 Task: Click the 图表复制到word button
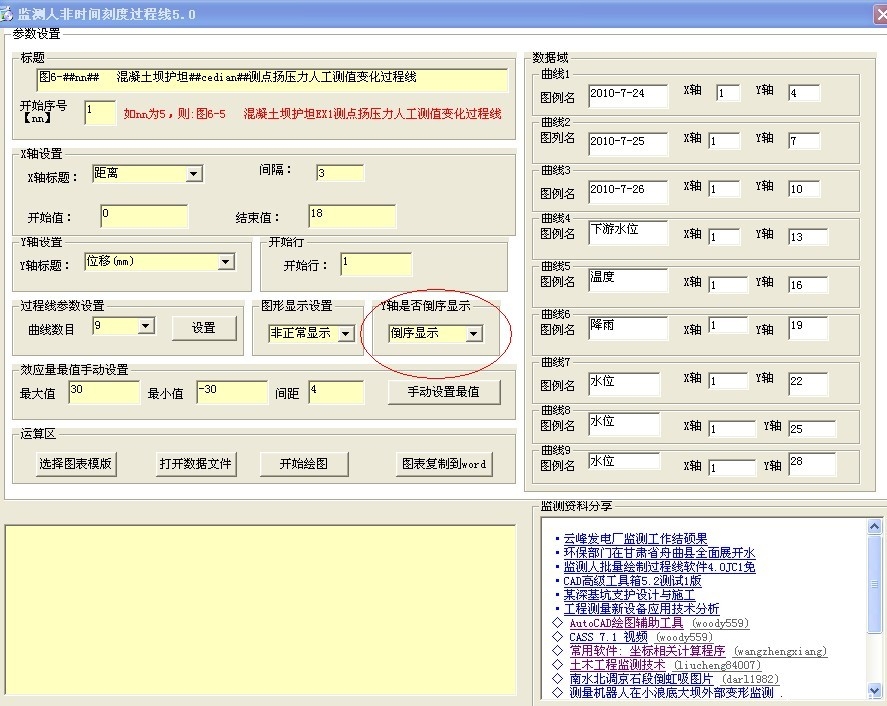coord(444,464)
